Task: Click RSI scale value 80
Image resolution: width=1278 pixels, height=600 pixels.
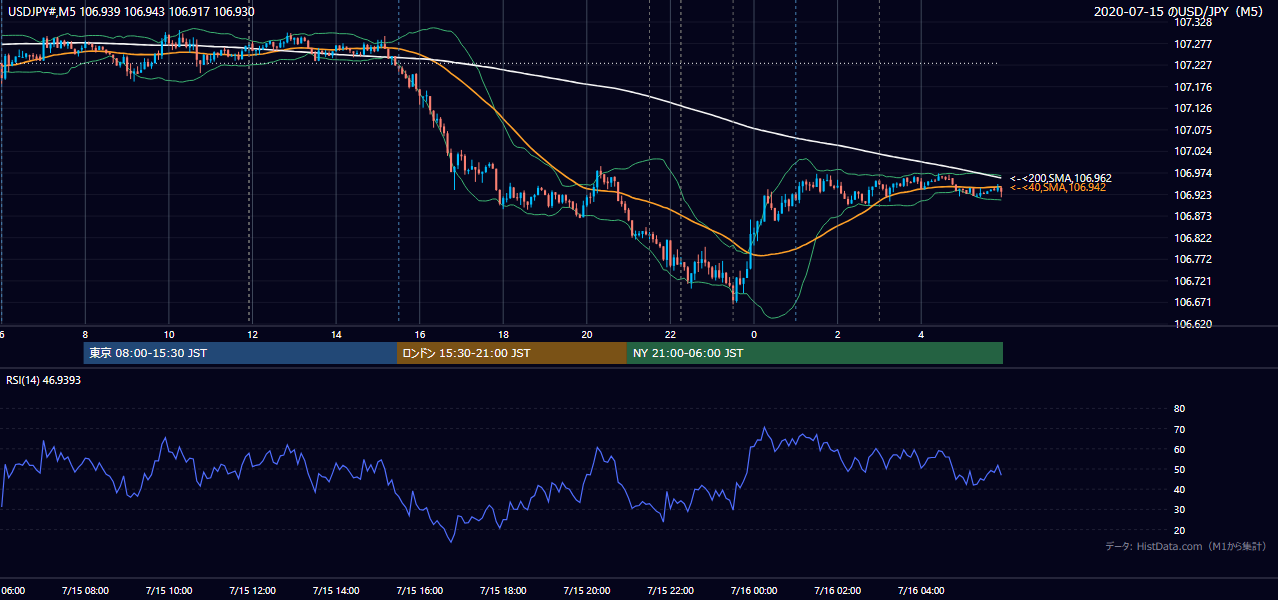Action: [1179, 409]
